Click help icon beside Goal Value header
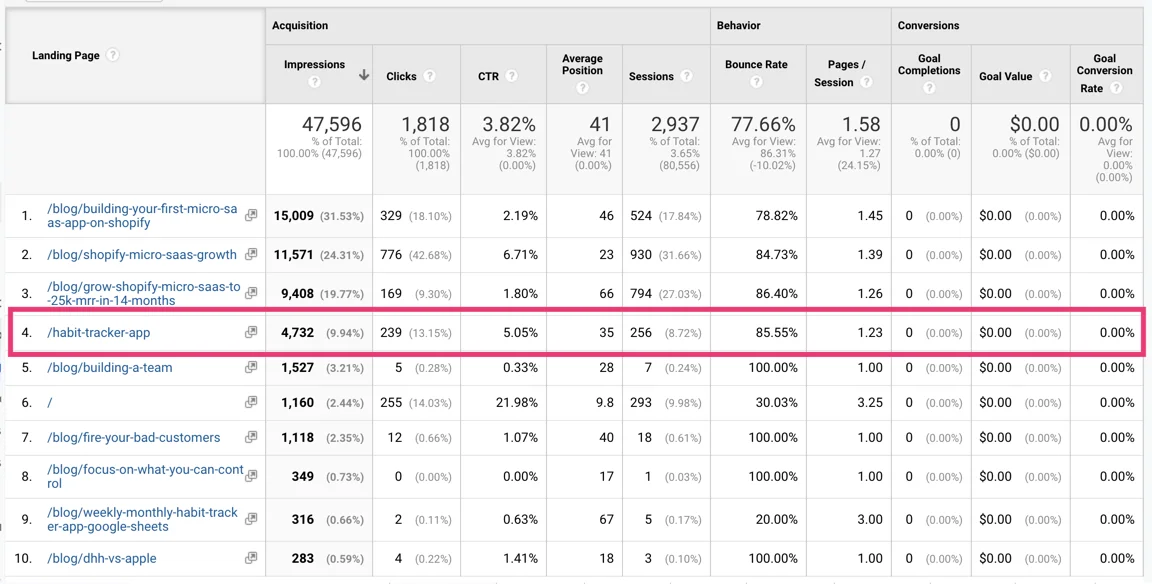This screenshot has width=1152, height=584. tap(1045, 76)
